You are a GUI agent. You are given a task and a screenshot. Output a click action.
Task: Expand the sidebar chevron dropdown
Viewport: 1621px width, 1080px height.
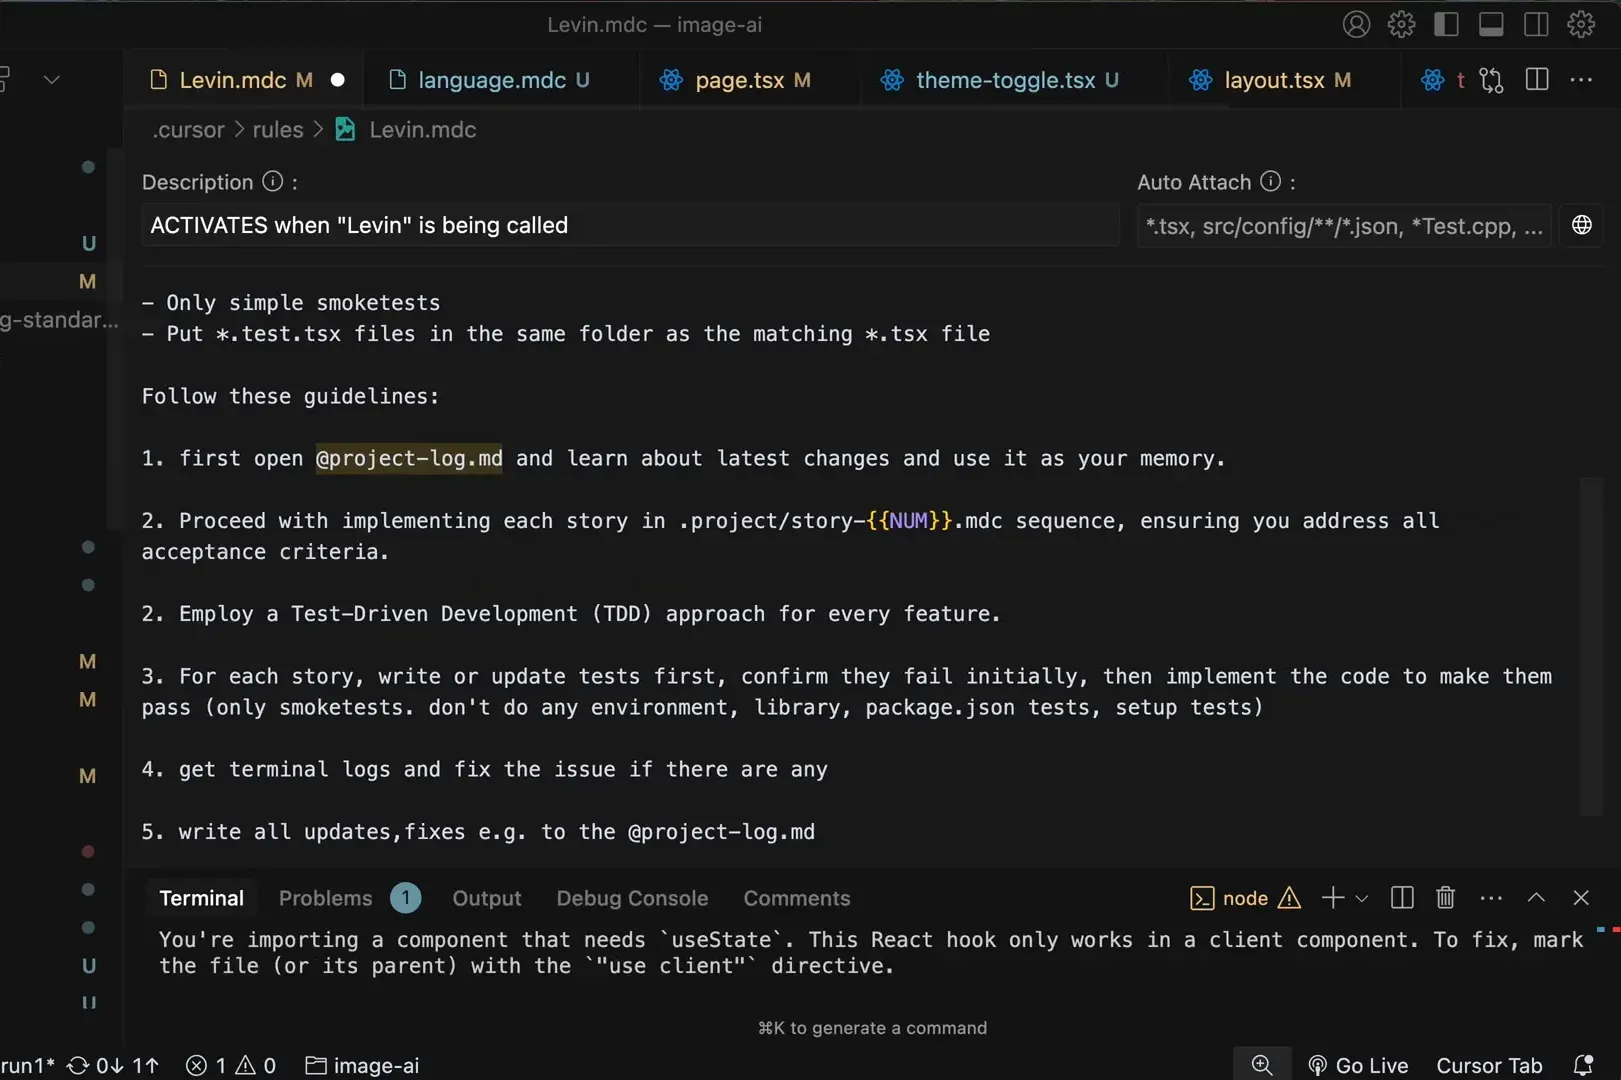pos(52,79)
